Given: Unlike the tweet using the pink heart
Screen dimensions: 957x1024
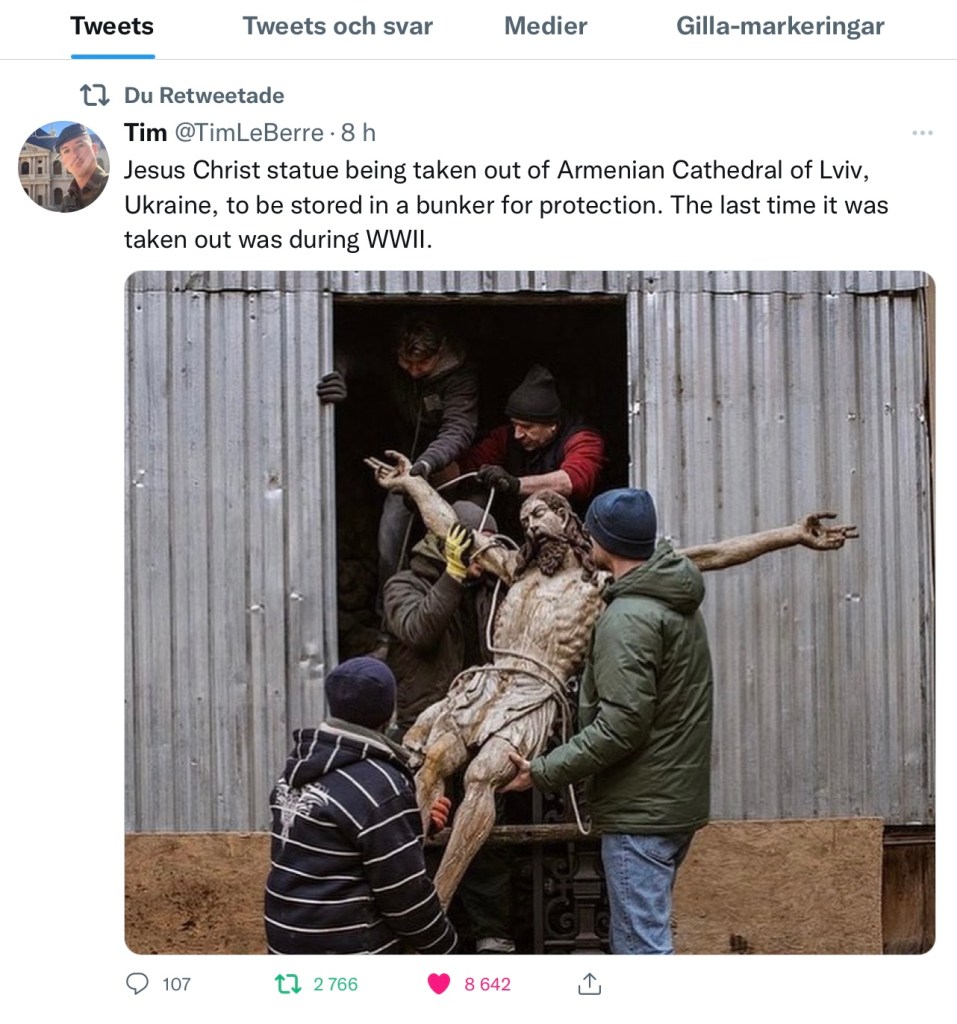Looking at the screenshot, I should pos(438,984).
